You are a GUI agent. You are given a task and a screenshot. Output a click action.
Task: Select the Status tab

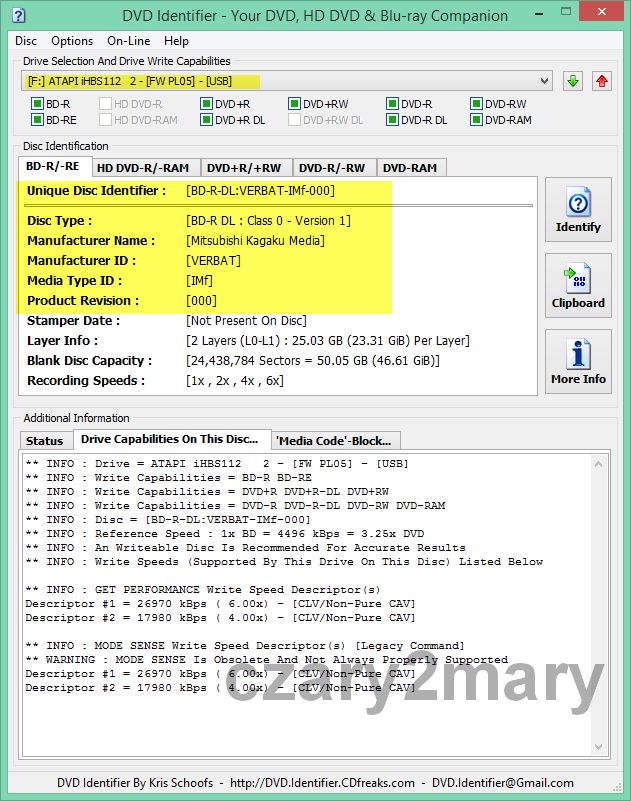[44, 440]
